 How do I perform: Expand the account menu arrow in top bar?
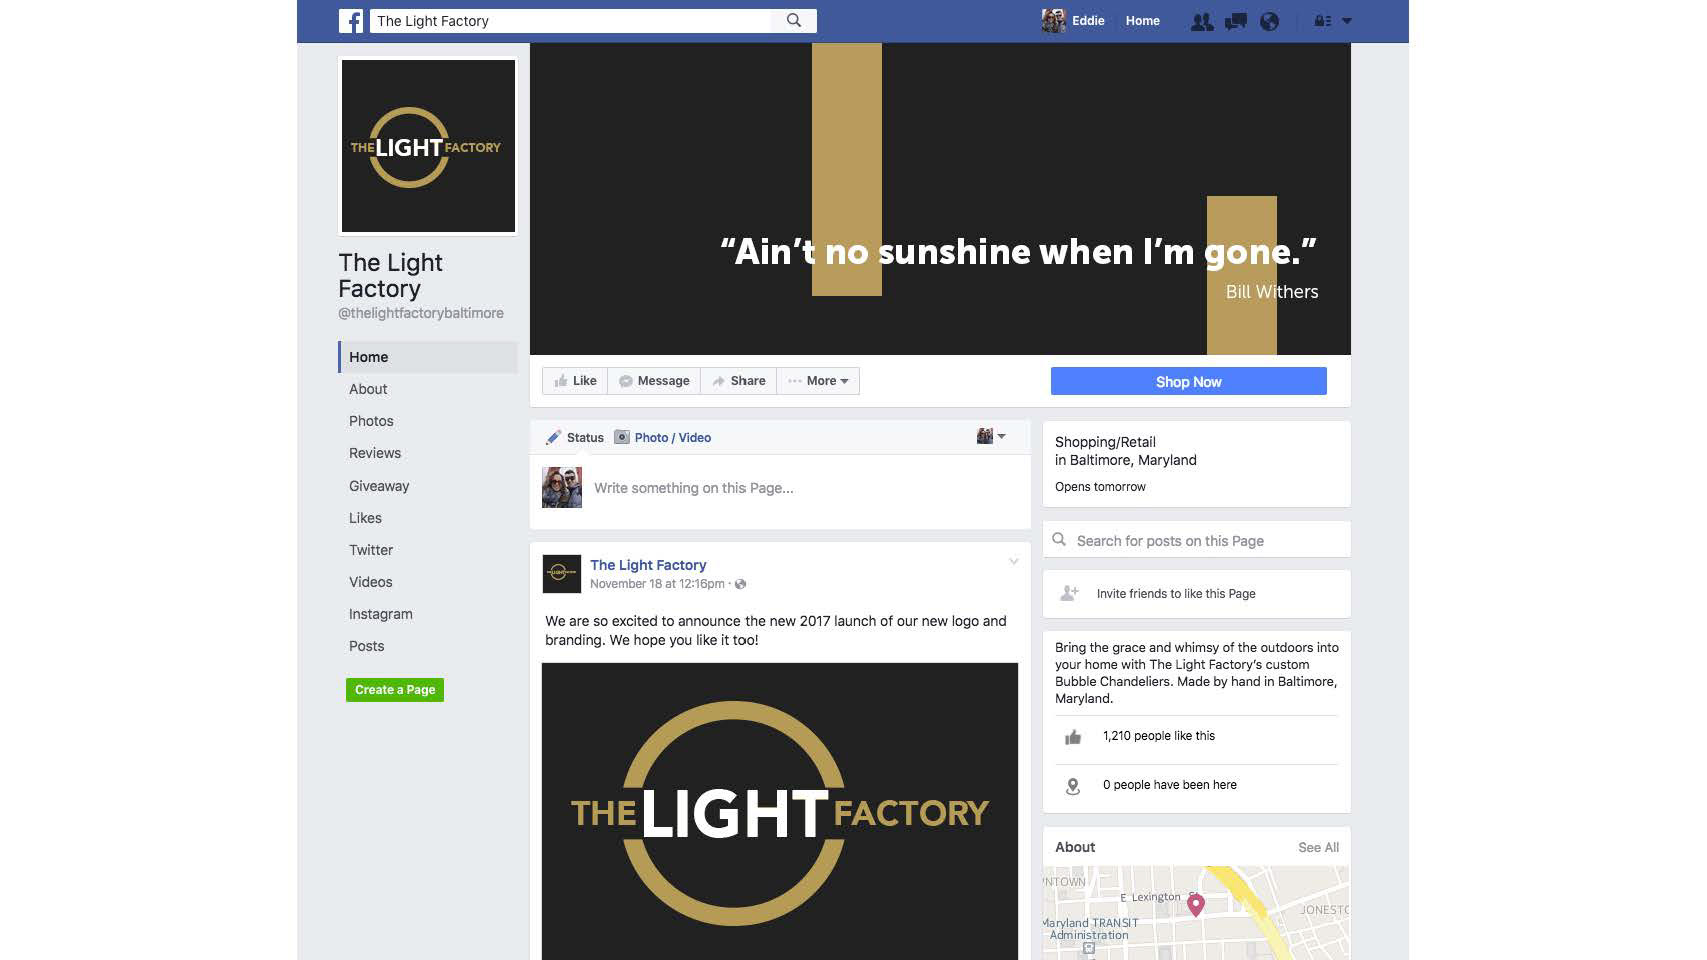[x=1347, y=21]
